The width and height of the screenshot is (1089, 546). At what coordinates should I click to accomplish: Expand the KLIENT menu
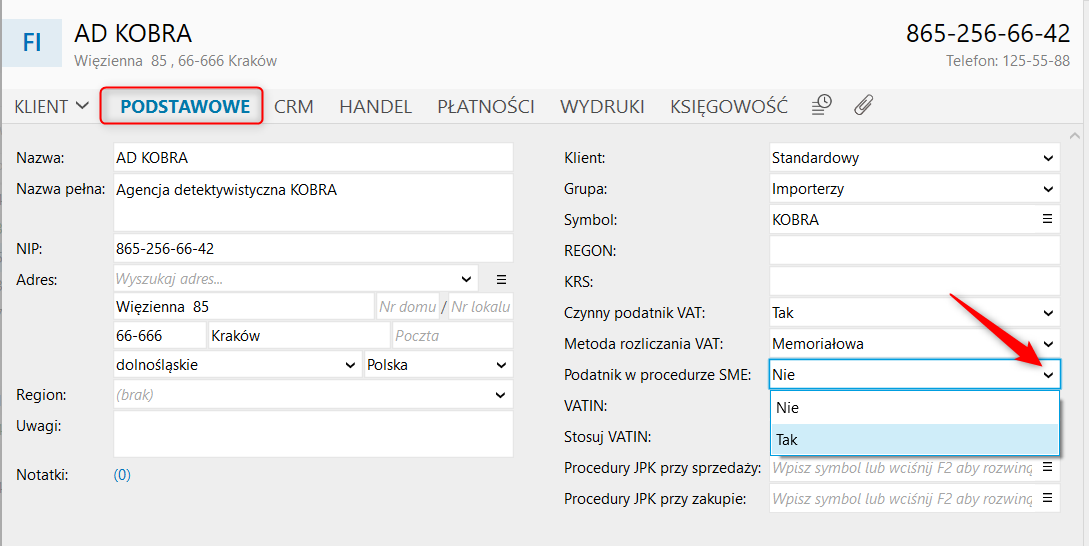coord(51,106)
